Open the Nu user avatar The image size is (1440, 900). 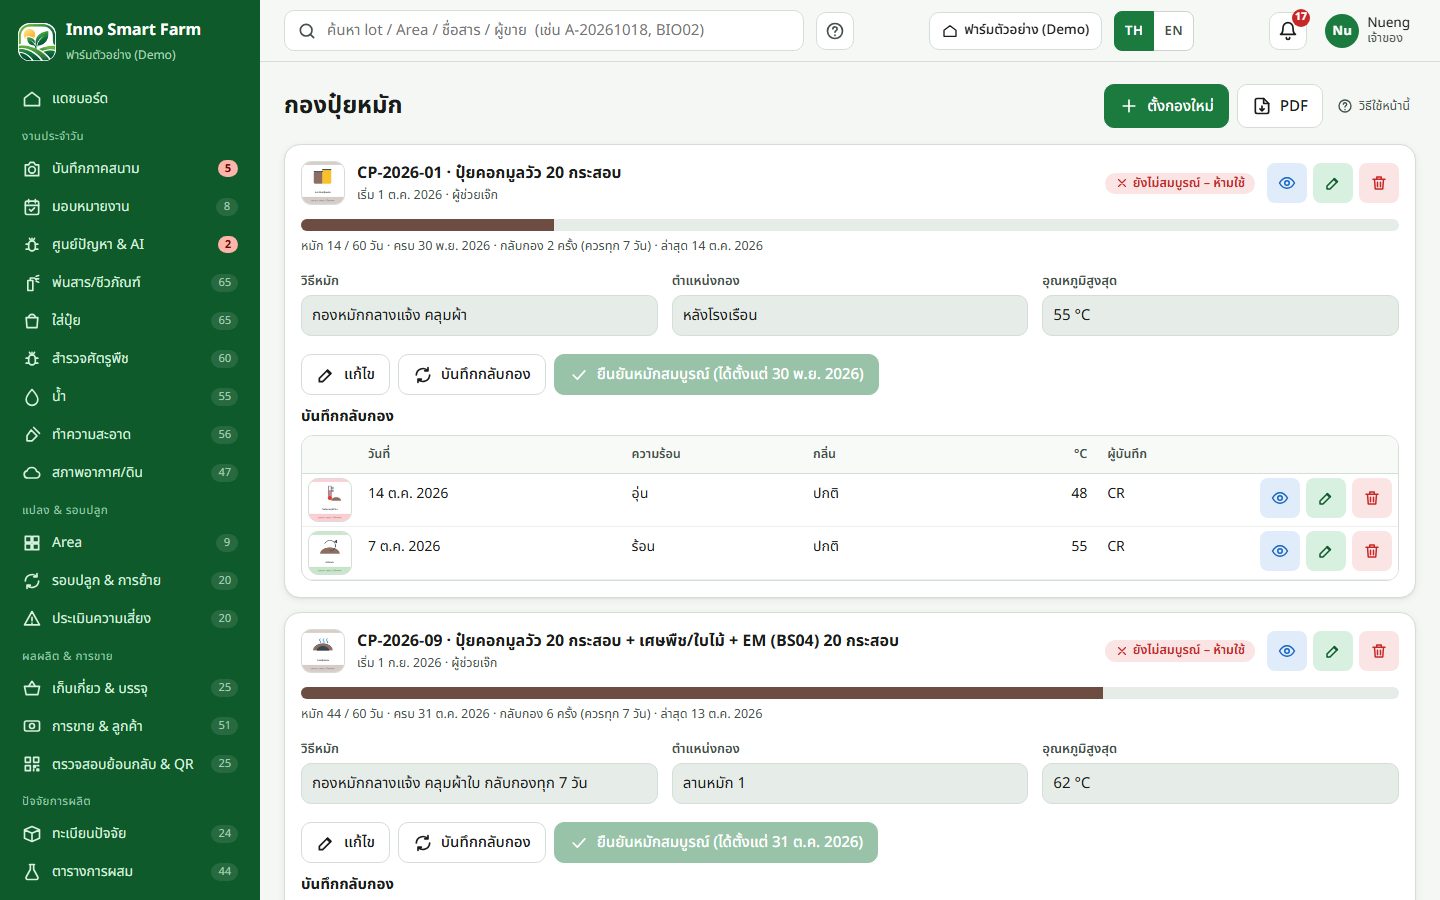[x=1342, y=31]
